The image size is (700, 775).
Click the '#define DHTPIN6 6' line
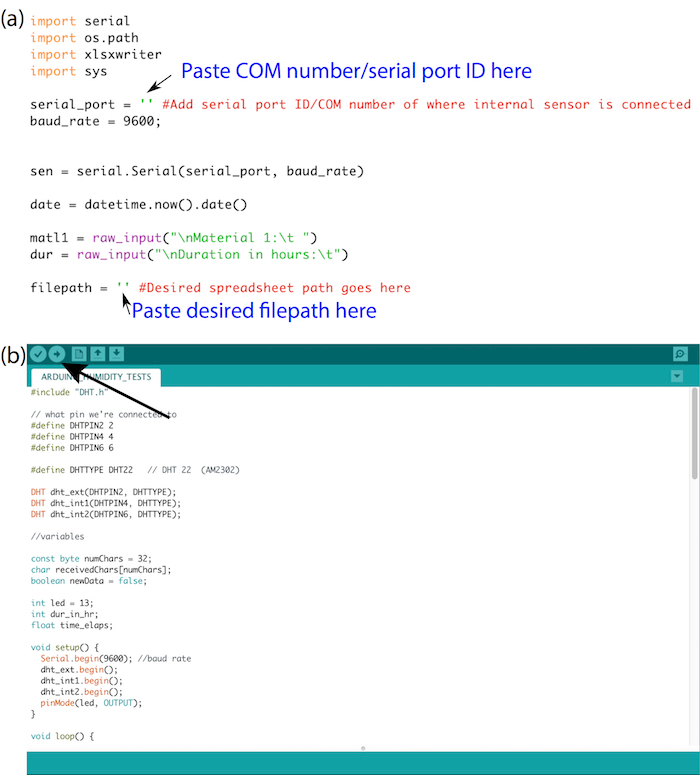(72, 448)
